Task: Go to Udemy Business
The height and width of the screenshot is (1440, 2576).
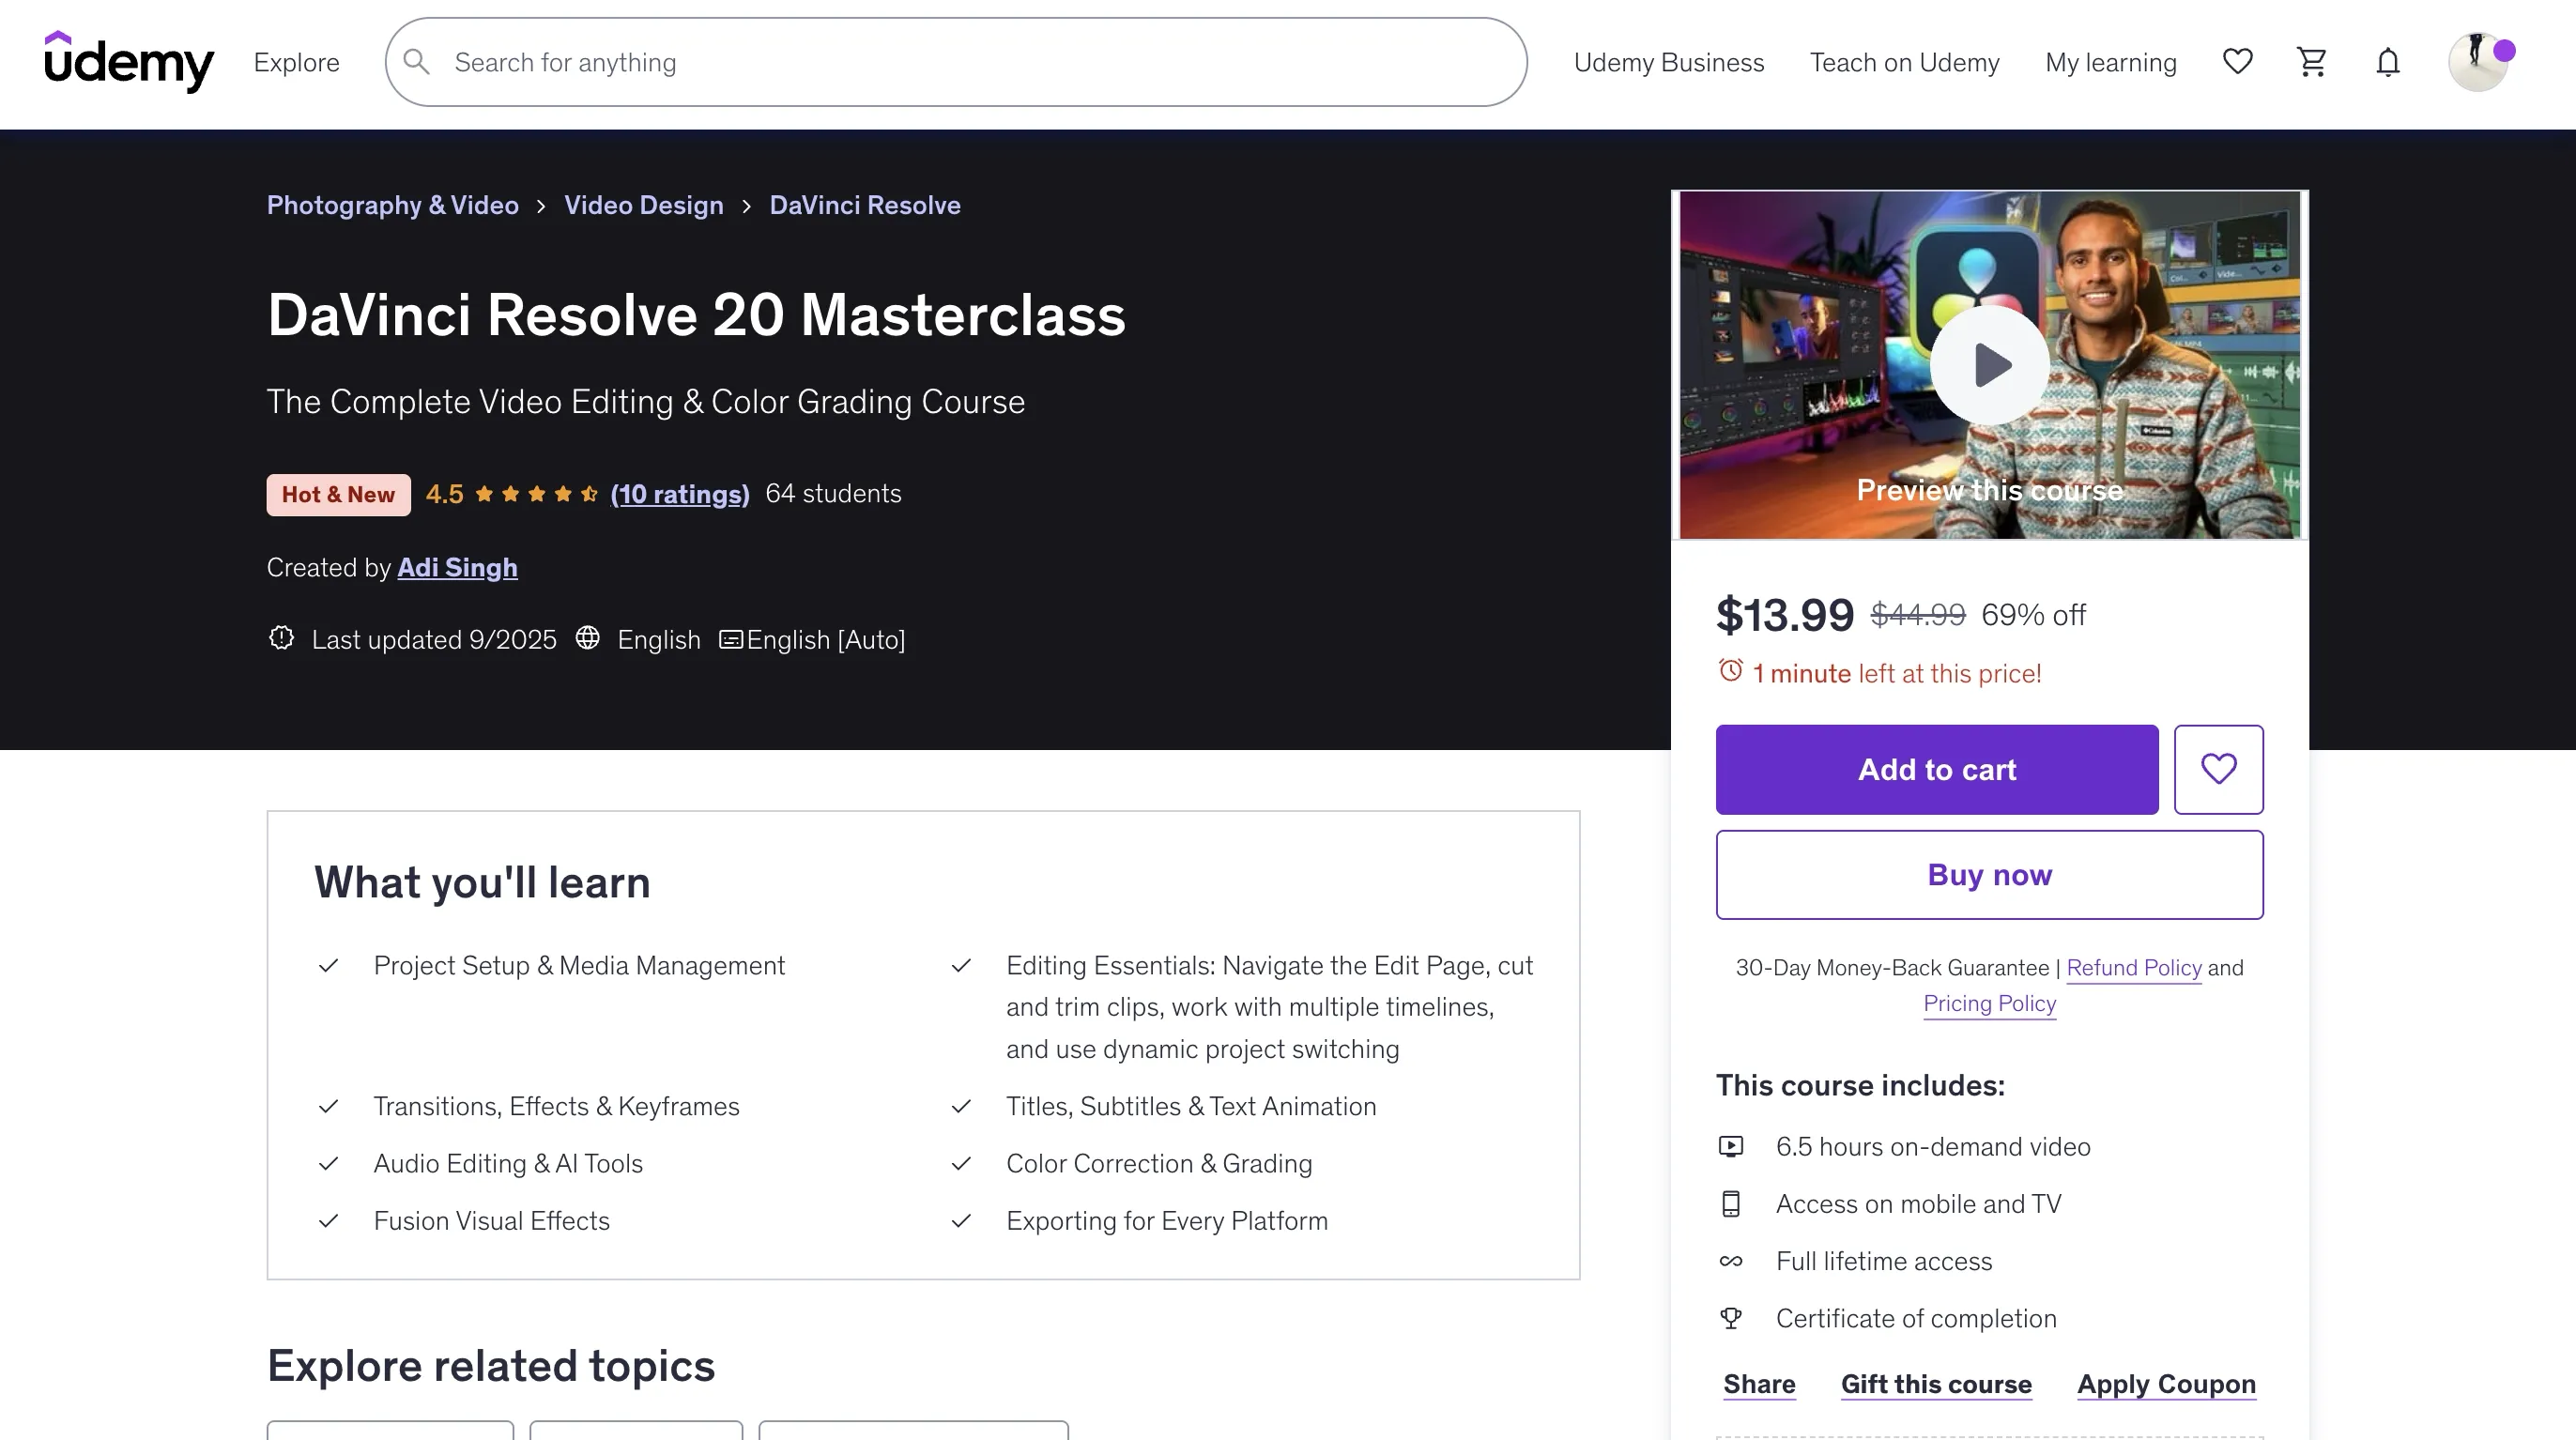Action: pyautogui.click(x=1668, y=62)
